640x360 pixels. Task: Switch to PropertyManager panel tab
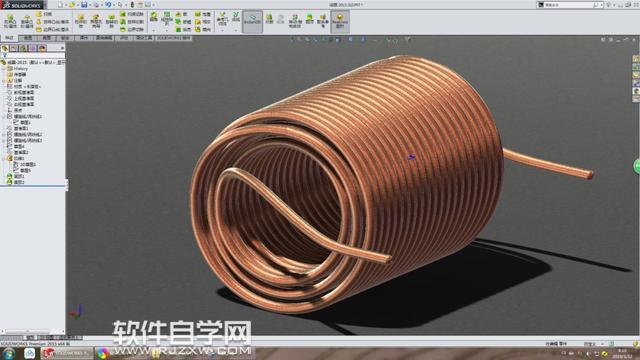pos(14,48)
